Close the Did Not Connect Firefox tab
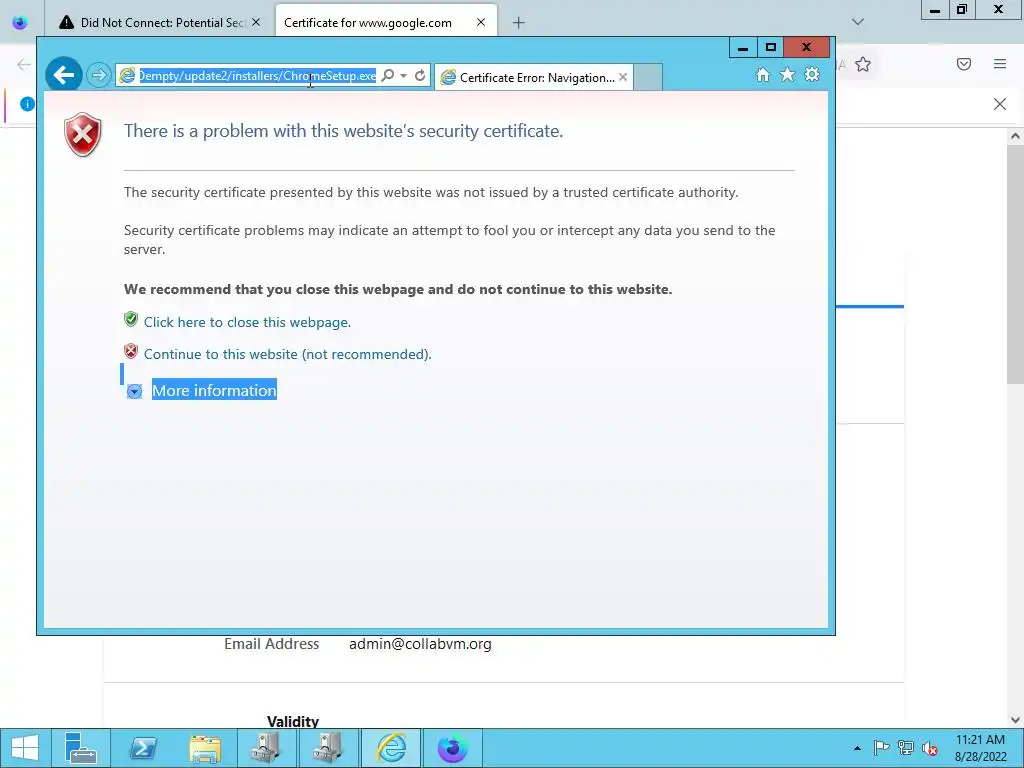The width and height of the screenshot is (1024, 768). pos(256,22)
